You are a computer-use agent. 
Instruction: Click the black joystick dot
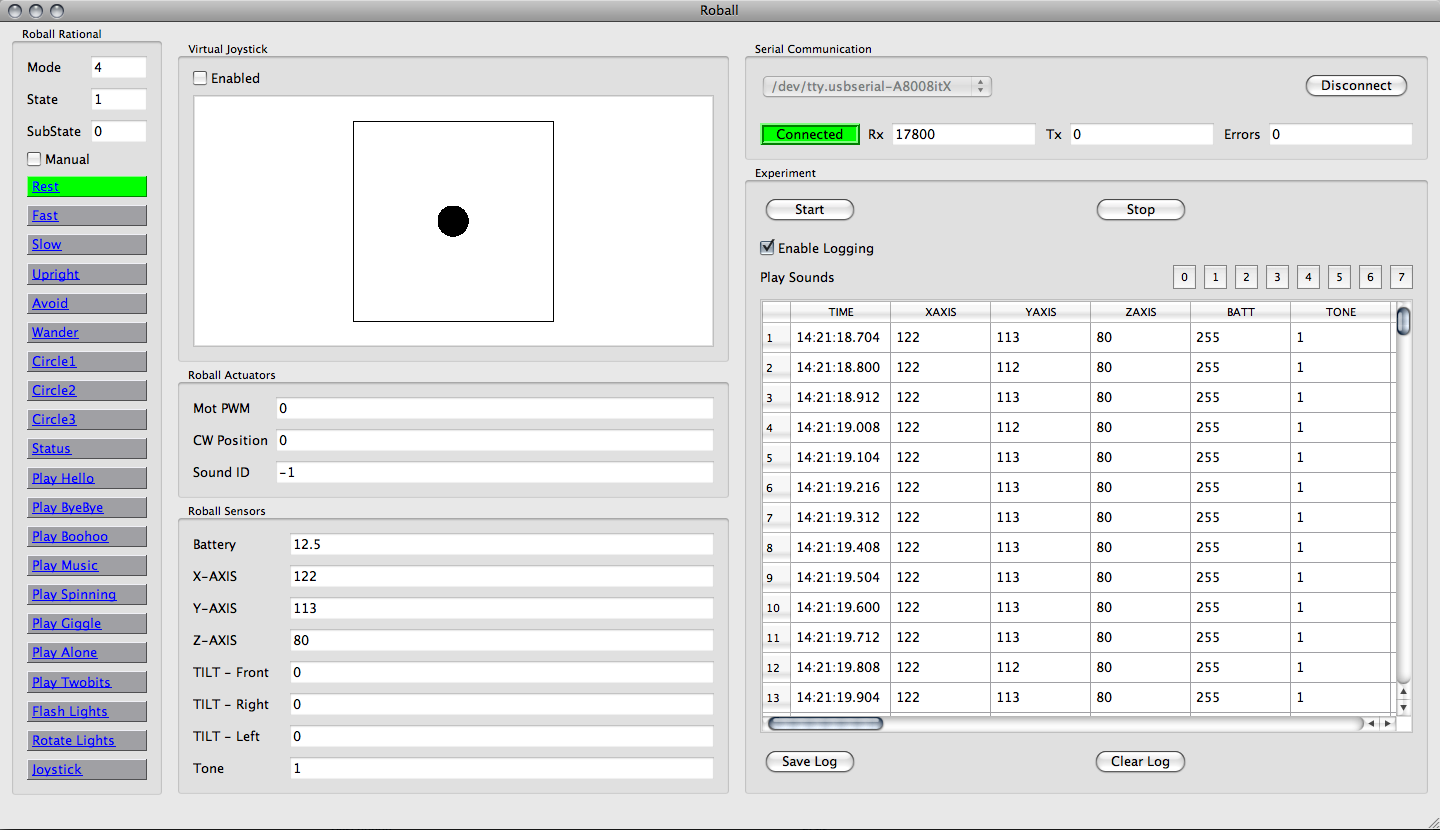click(453, 221)
